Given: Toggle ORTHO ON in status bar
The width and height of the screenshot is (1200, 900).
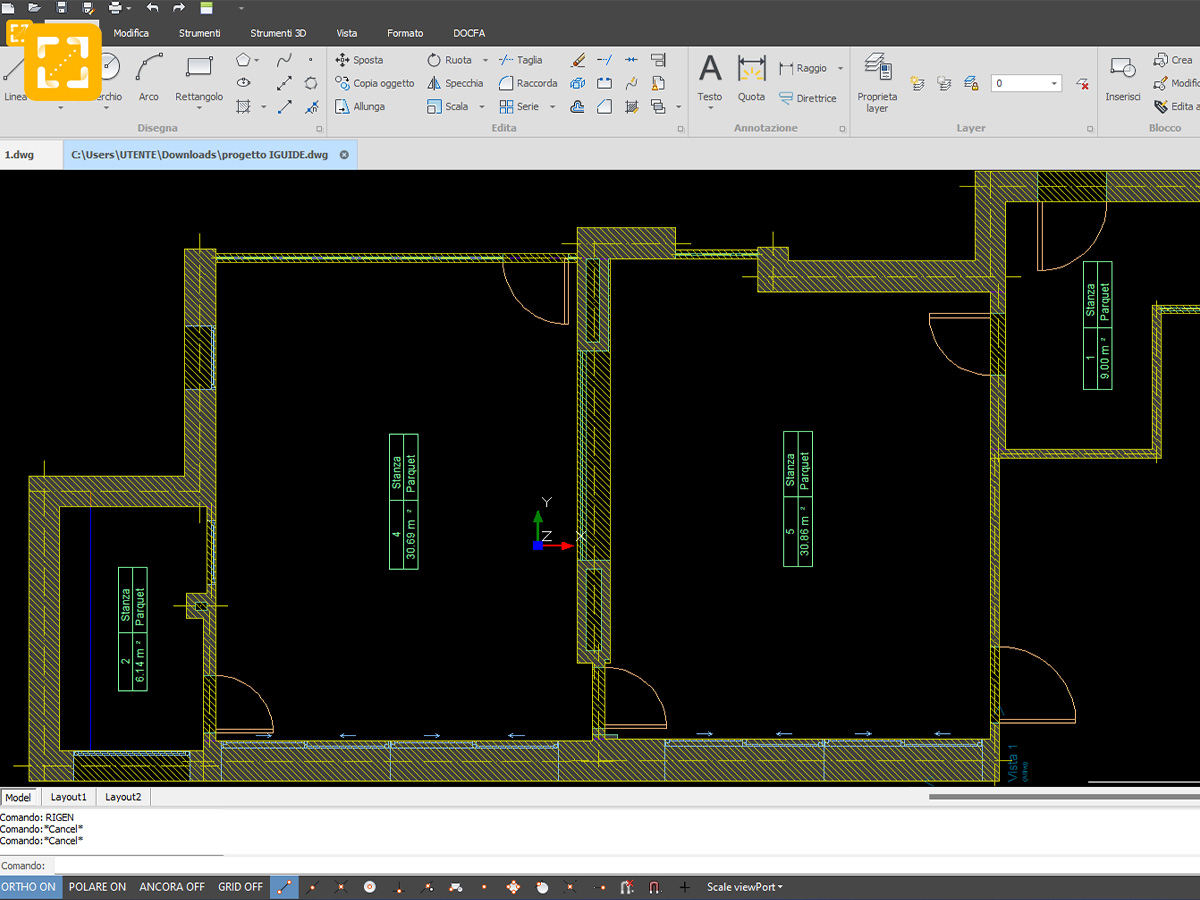Looking at the screenshot, I should (30, 887).
